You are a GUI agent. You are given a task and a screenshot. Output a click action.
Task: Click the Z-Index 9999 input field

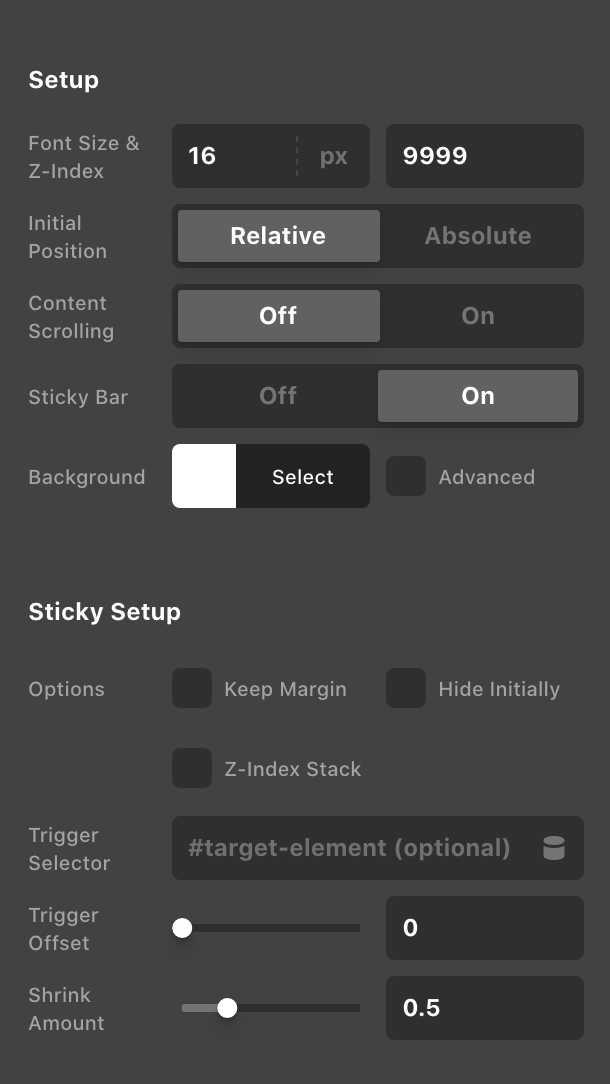(x=484, y=156)
